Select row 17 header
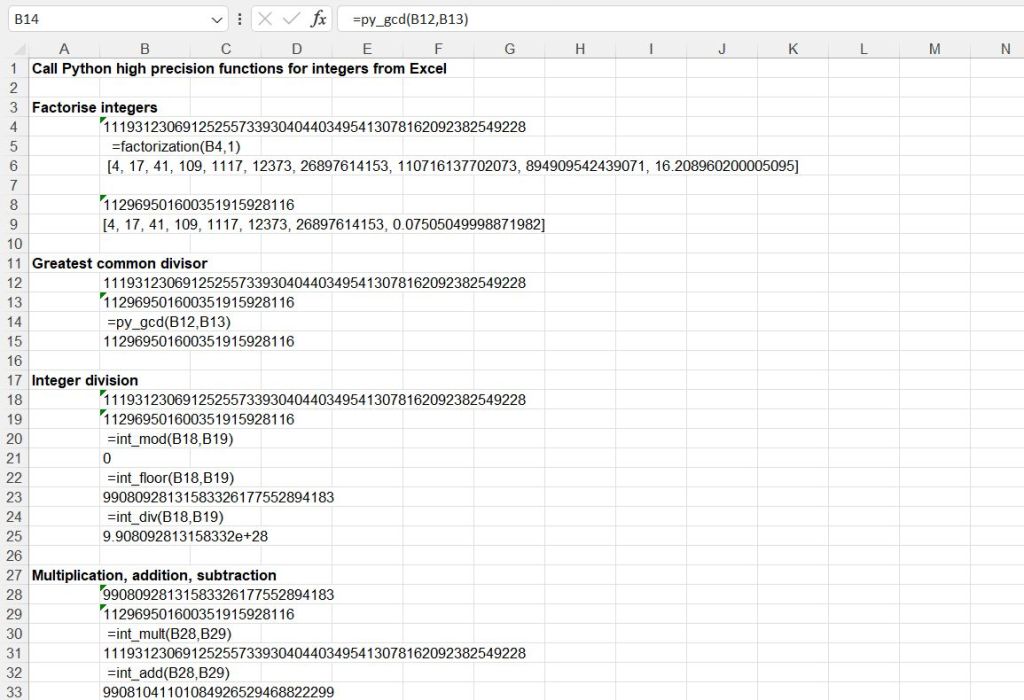This screenshot has width=1024, height=700. coord(14,380)
